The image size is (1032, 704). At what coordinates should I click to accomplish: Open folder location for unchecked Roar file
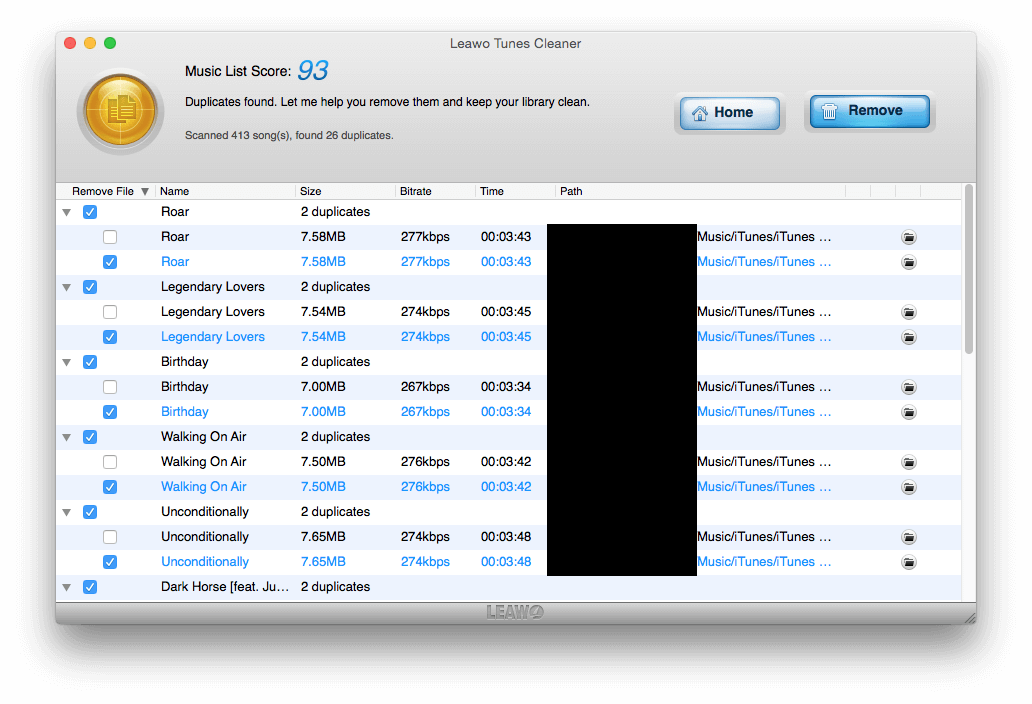click(x=908, y=237)
